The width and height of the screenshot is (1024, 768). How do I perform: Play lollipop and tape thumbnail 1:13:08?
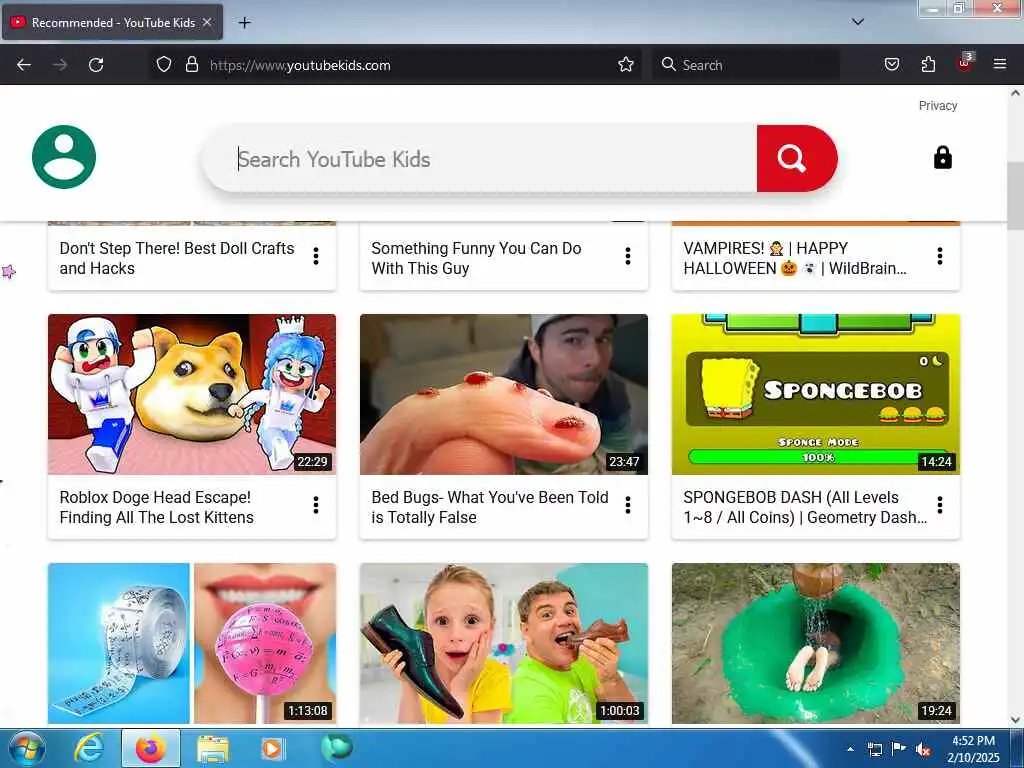click(192, 643)
